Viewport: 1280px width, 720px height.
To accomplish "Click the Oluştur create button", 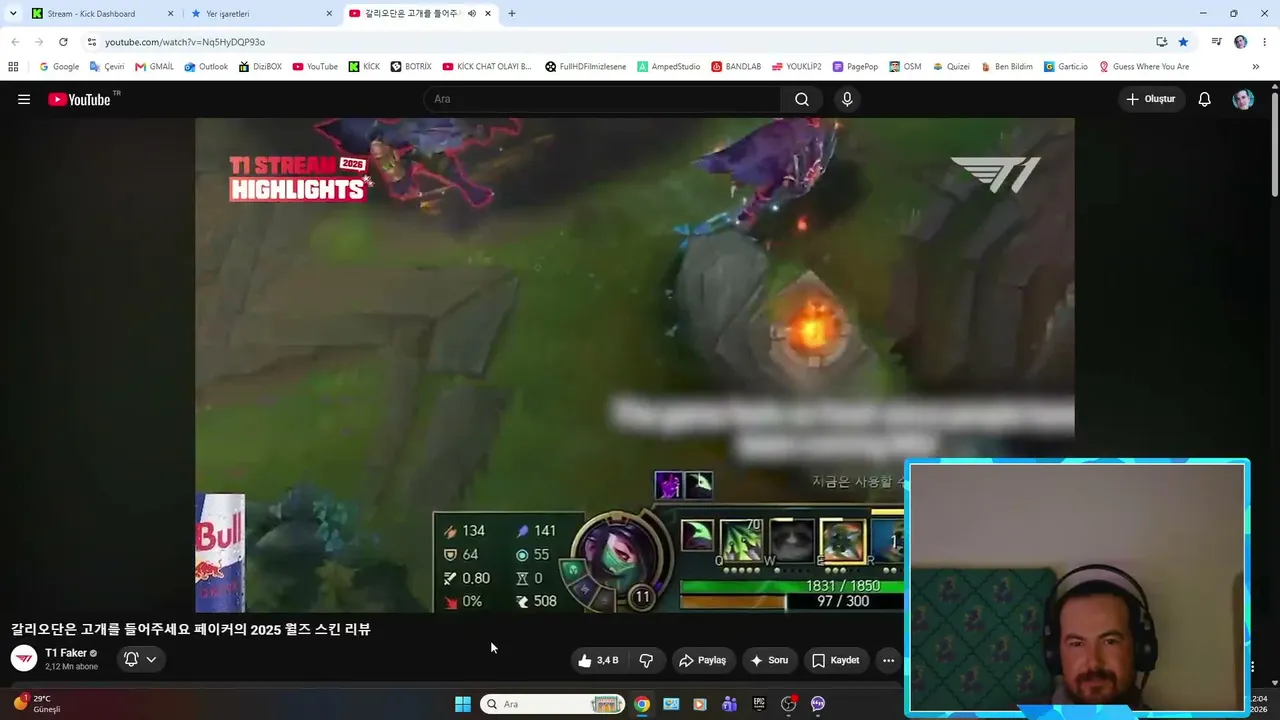I will pos(1152,99).
